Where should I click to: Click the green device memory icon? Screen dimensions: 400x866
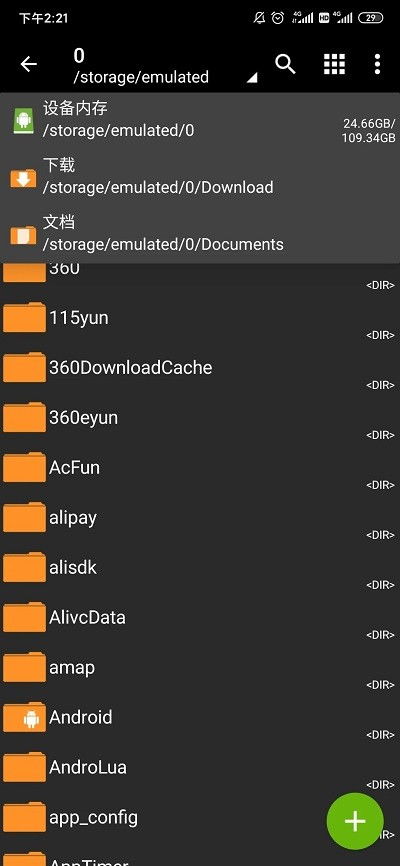click(x=23, y=120)
